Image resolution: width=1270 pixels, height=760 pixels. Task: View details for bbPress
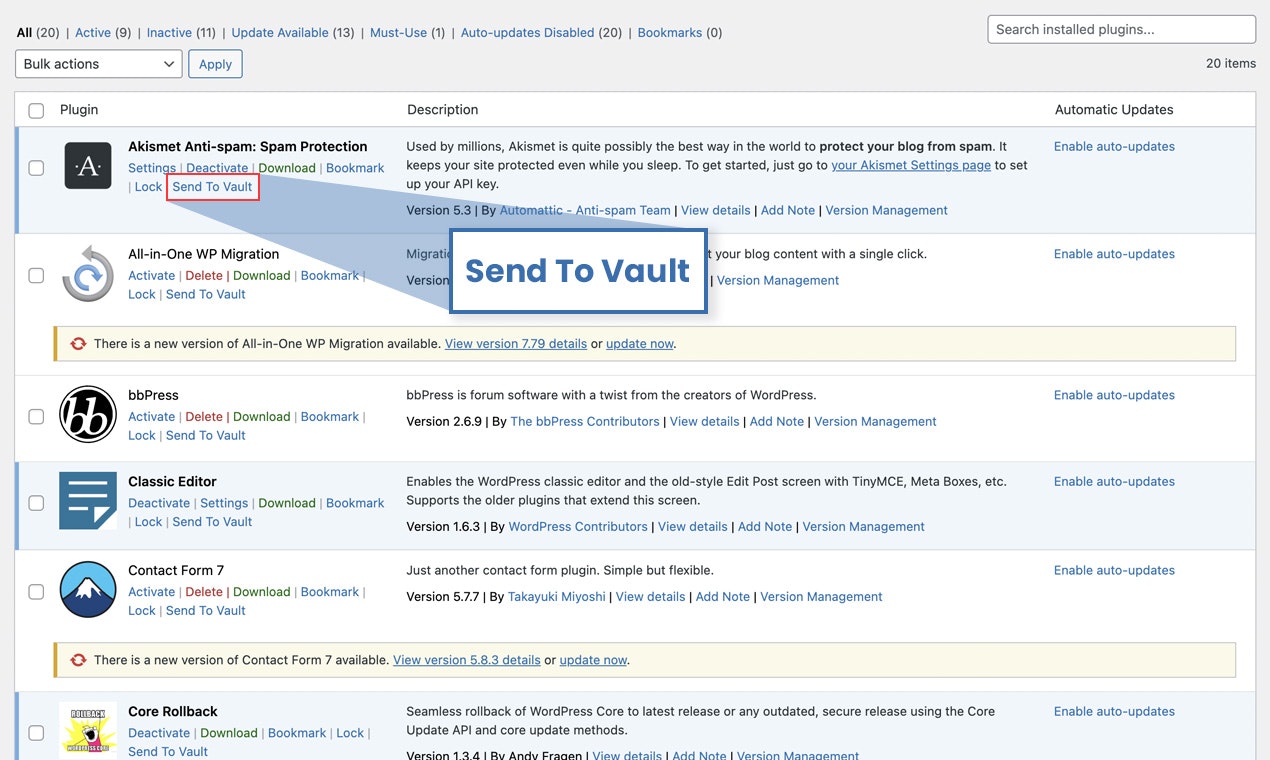click(x=704, y=421)
